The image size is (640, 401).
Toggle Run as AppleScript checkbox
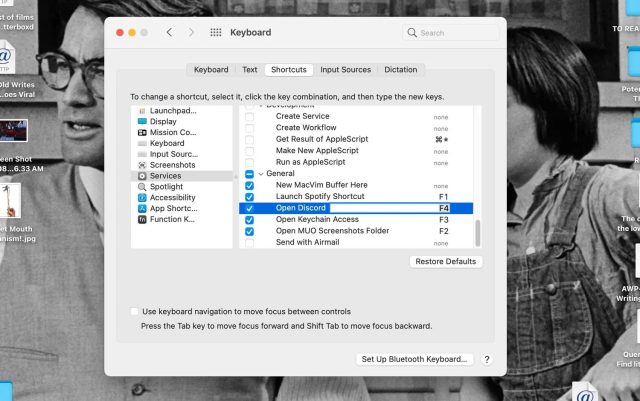tap(249, 163)
